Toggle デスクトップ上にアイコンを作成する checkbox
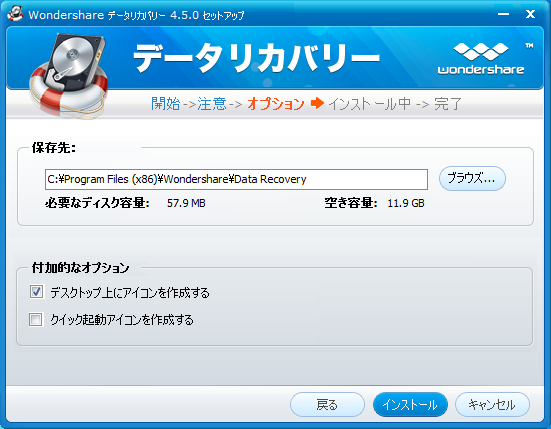This screenshot has height=429, width=551. tap(36, 292)
